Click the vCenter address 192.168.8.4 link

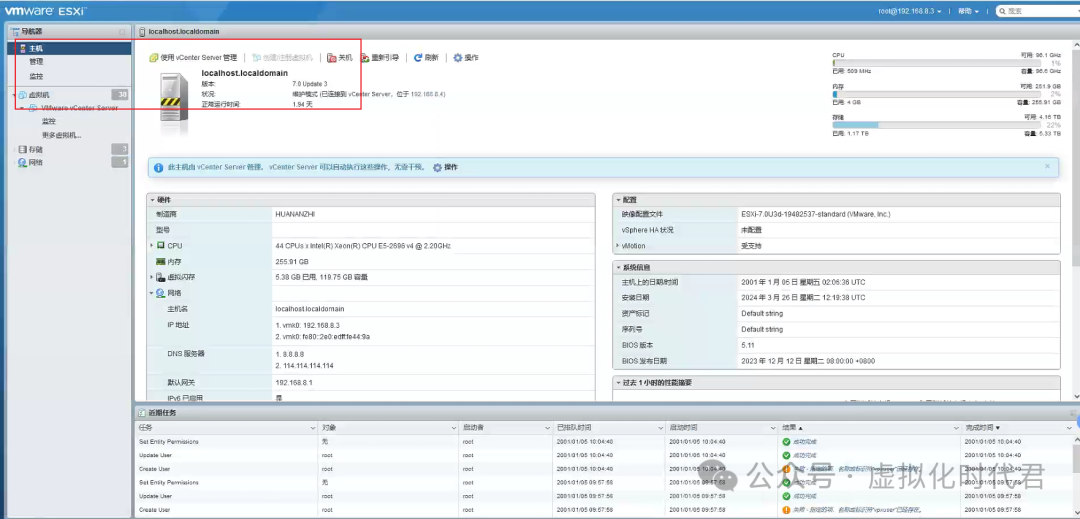click(428, 94)
